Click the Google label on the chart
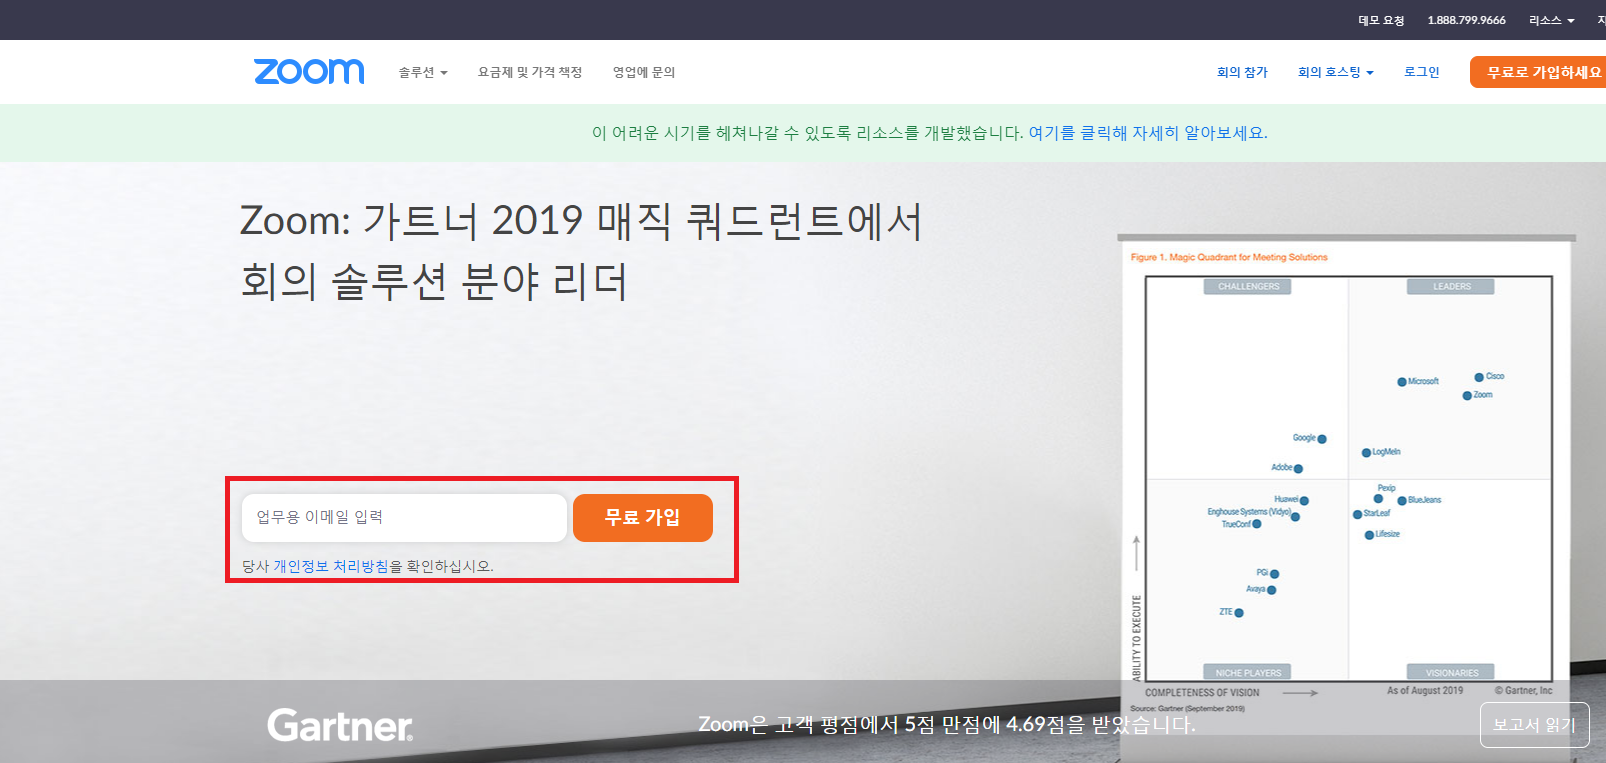The height and width of the screenshot is (763, 1606). [1304, 438]
